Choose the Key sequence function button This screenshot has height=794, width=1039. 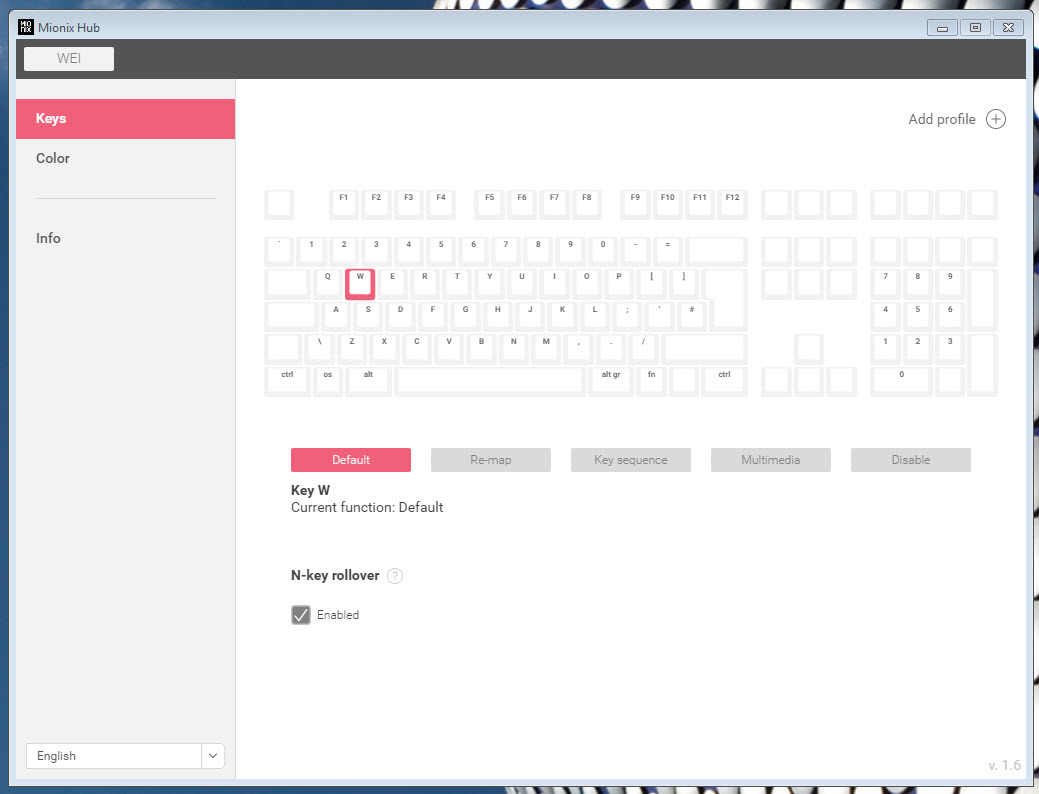(x=630, y=460)
